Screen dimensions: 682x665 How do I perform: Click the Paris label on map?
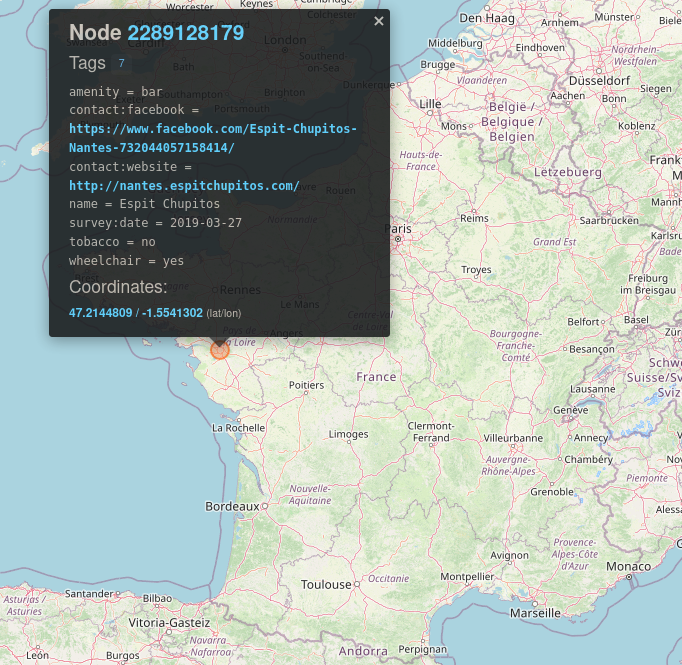point(398,229)
